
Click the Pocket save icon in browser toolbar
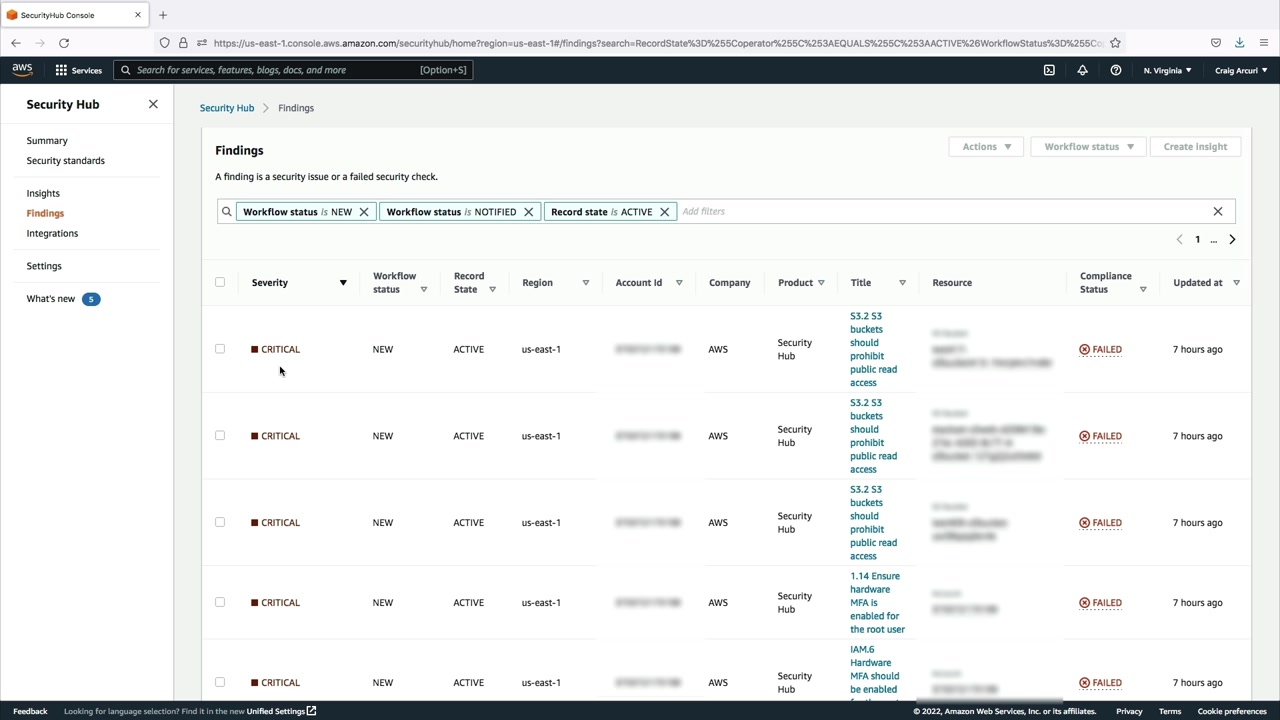[x=1216, y=43]
